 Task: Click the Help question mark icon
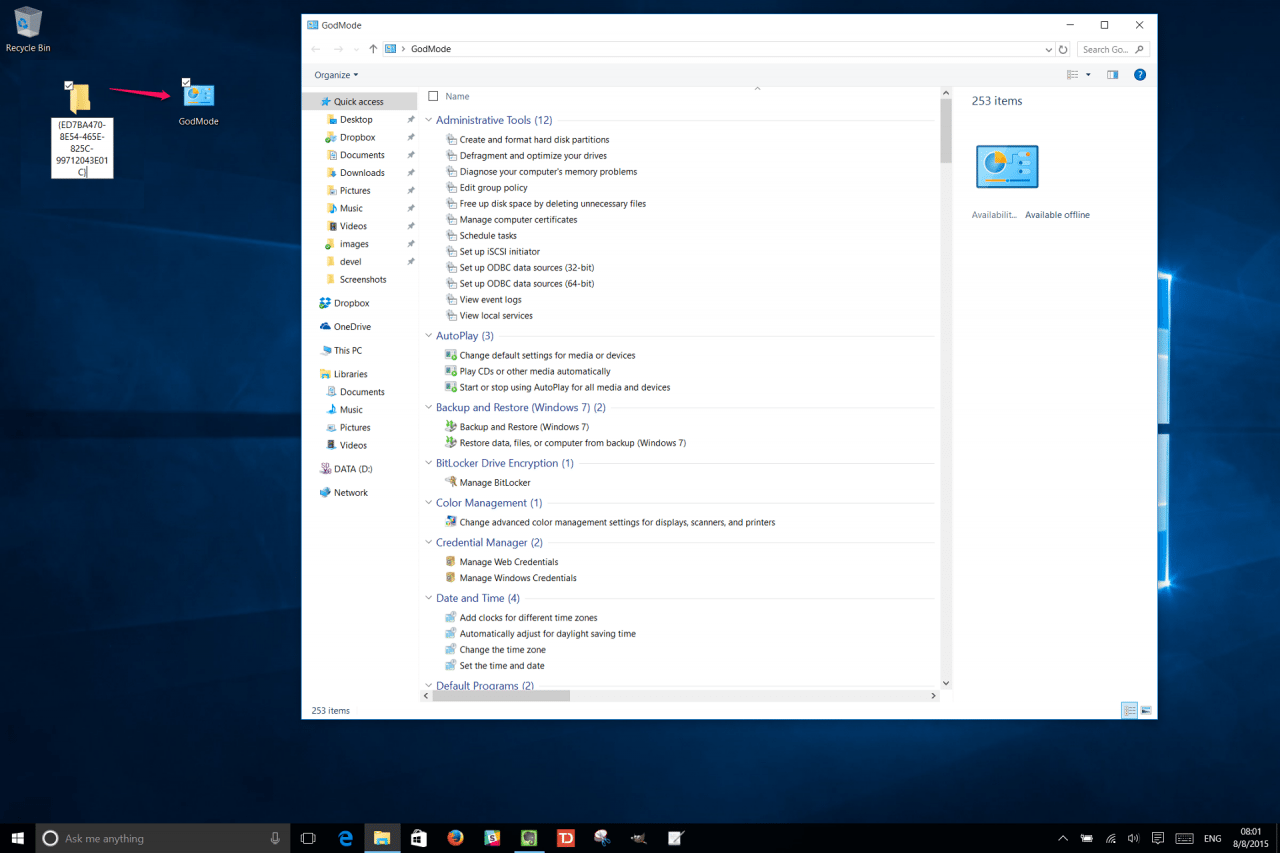pyautogui.click(x=1139, y=75)
